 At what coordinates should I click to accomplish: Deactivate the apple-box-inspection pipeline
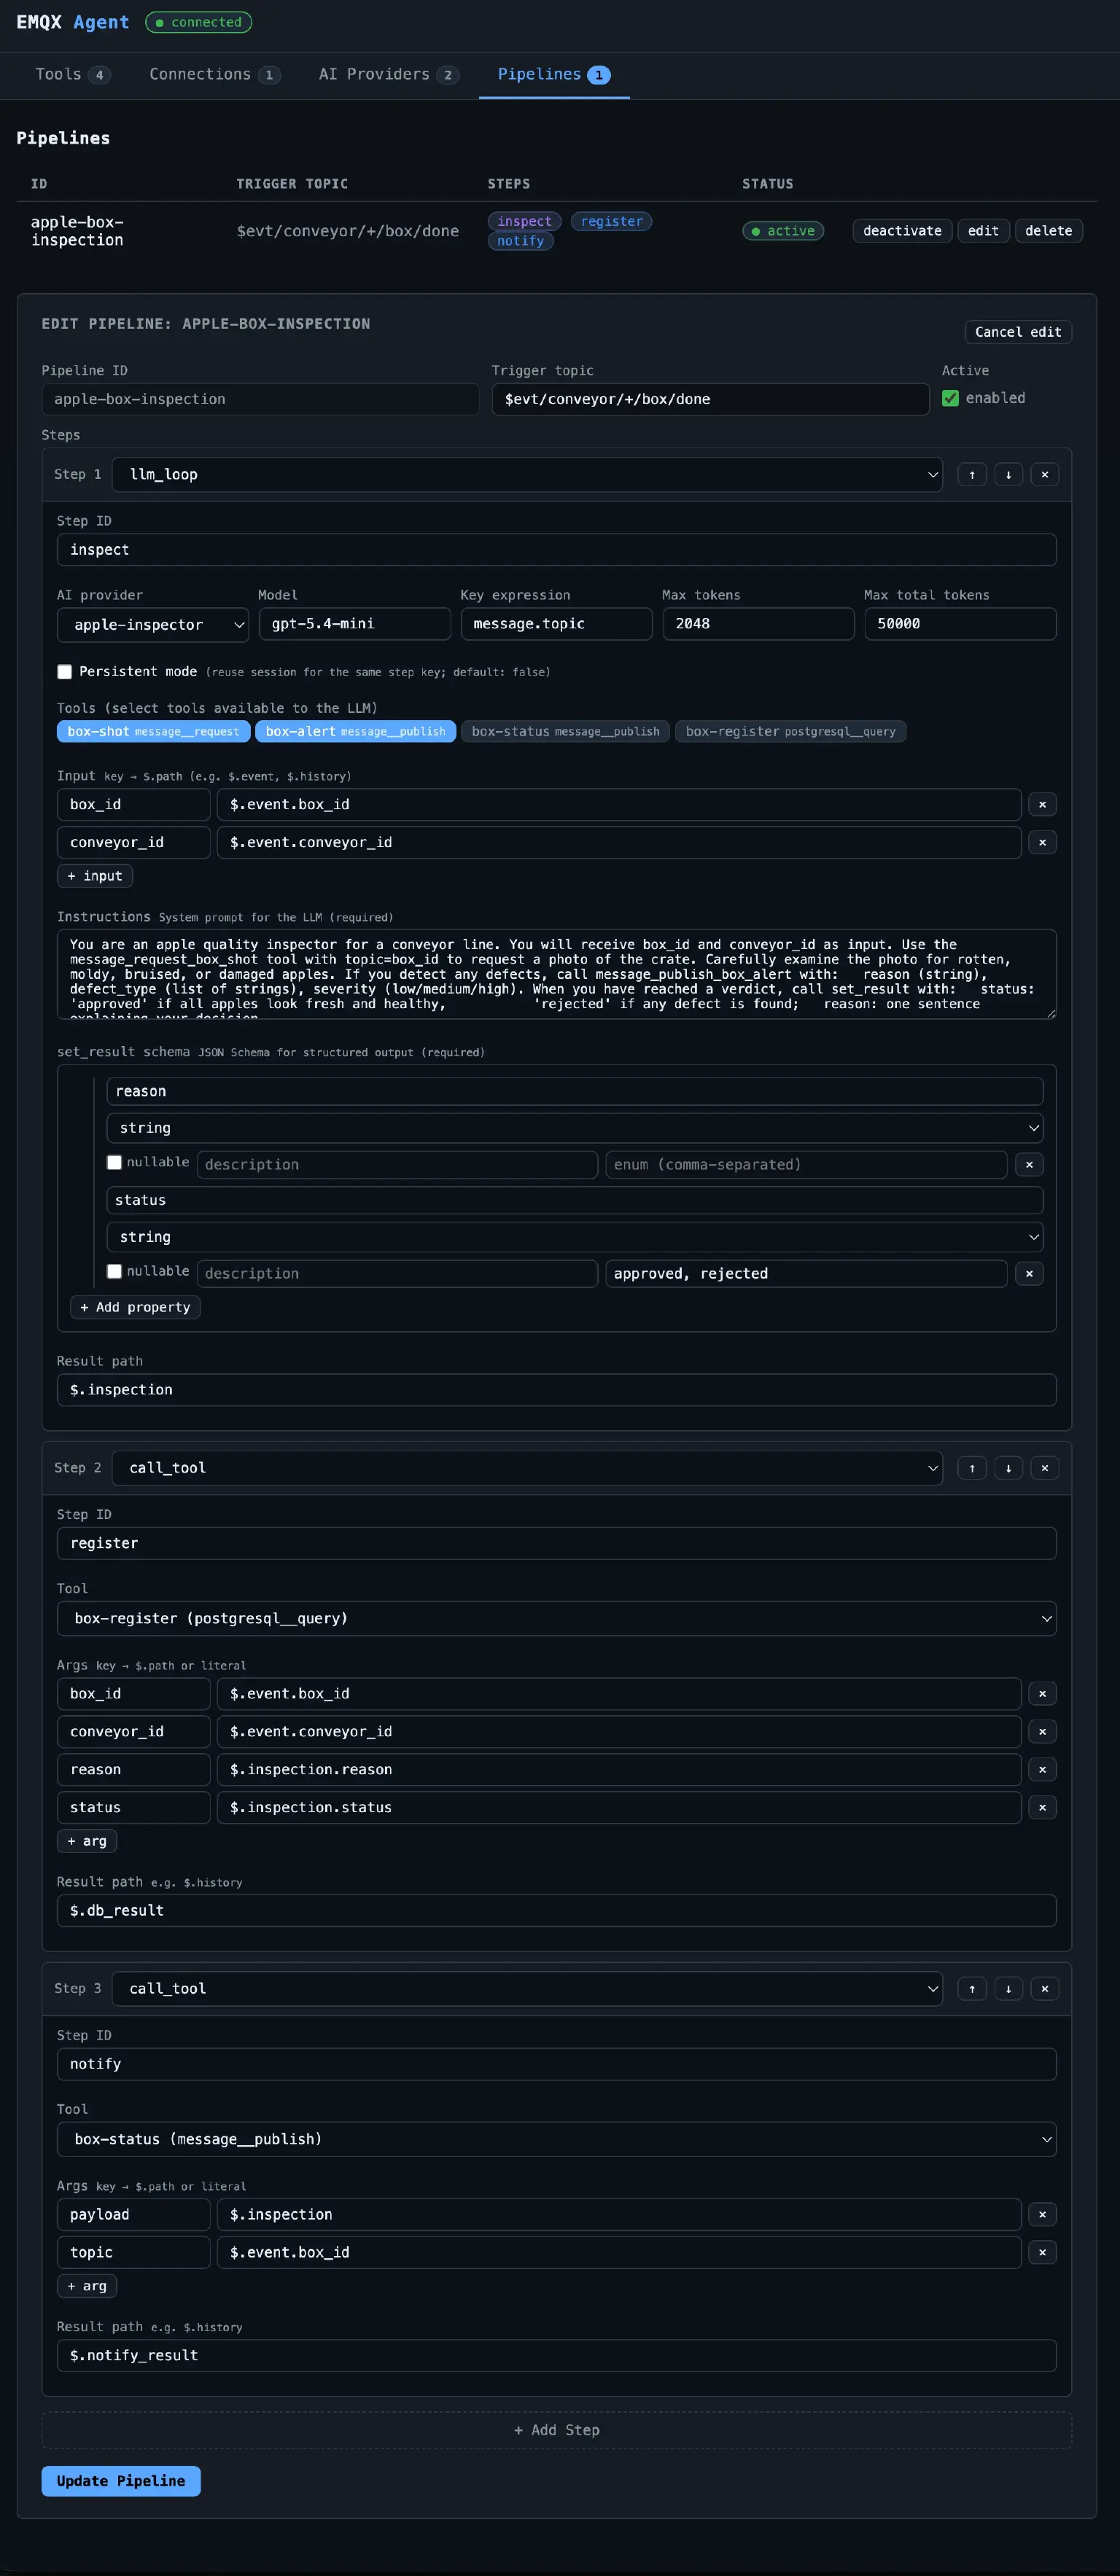(x=902, y=231)
